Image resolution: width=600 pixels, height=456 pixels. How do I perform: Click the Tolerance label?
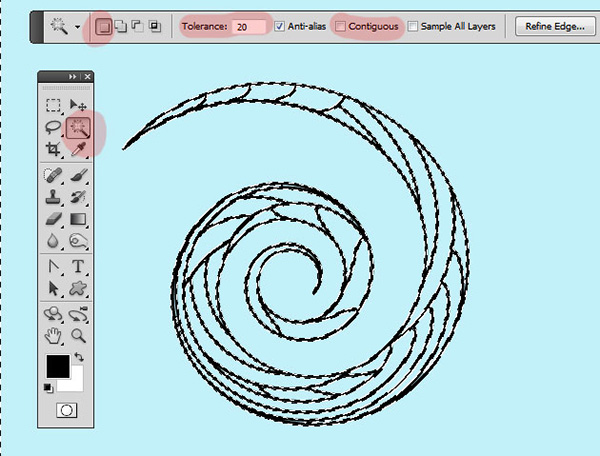204,26
